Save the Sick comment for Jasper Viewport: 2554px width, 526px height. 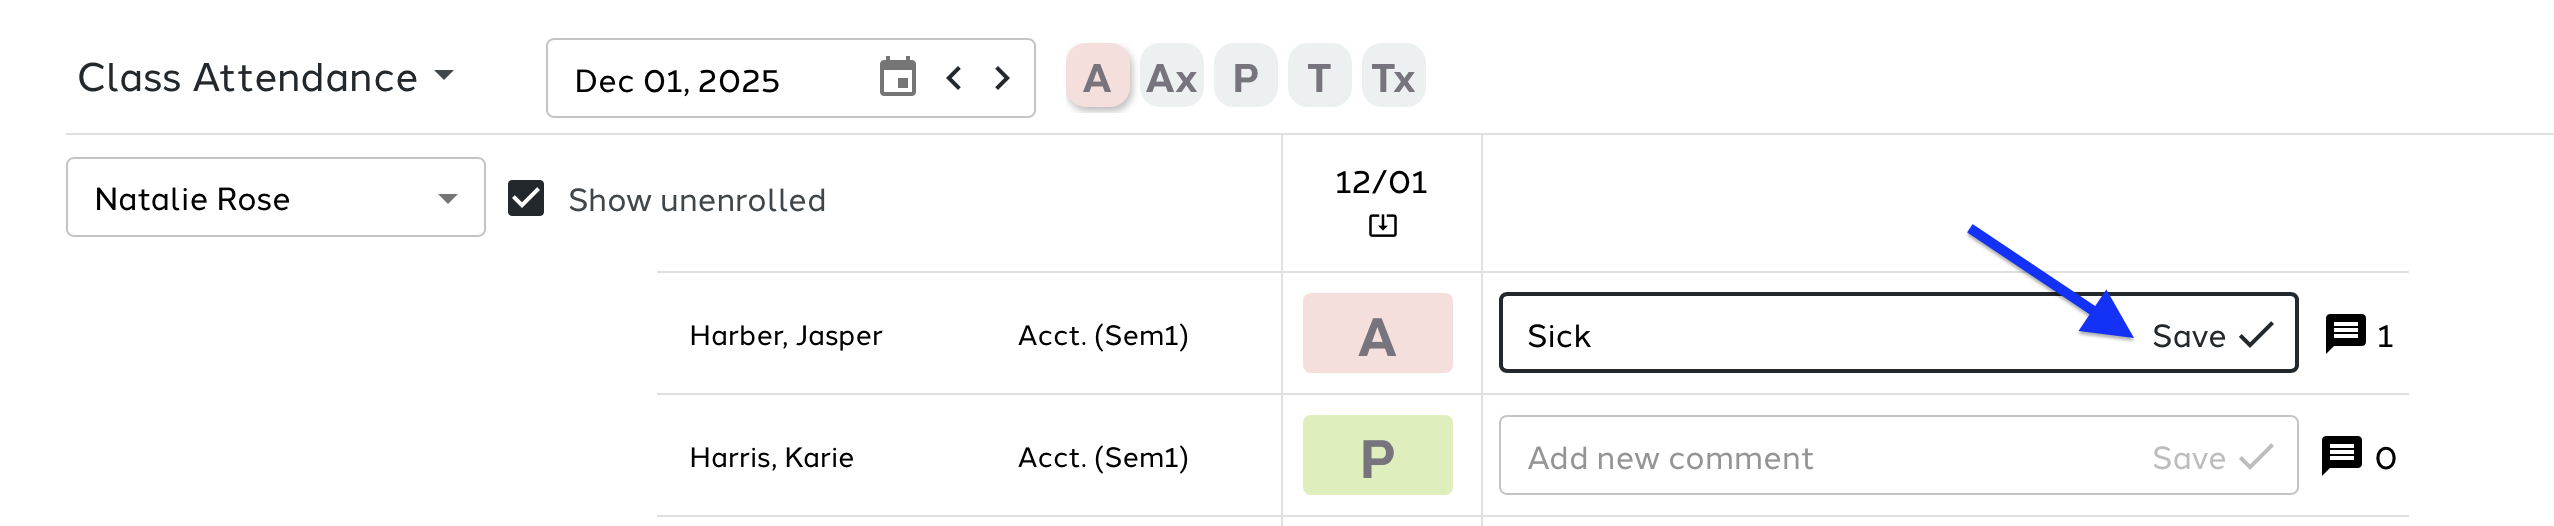[x=2212, y=335]
